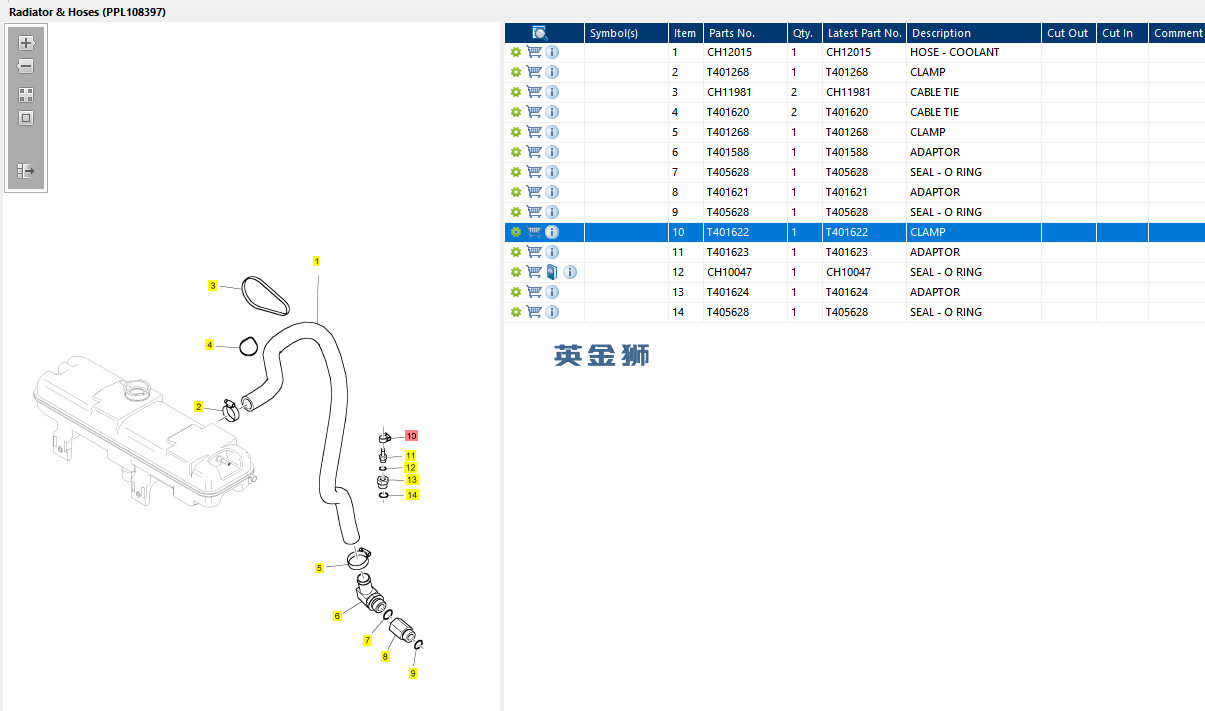The image size is (1205, 711).
Task: Open info for item 12 CH10047
Action: pos(570,272)
